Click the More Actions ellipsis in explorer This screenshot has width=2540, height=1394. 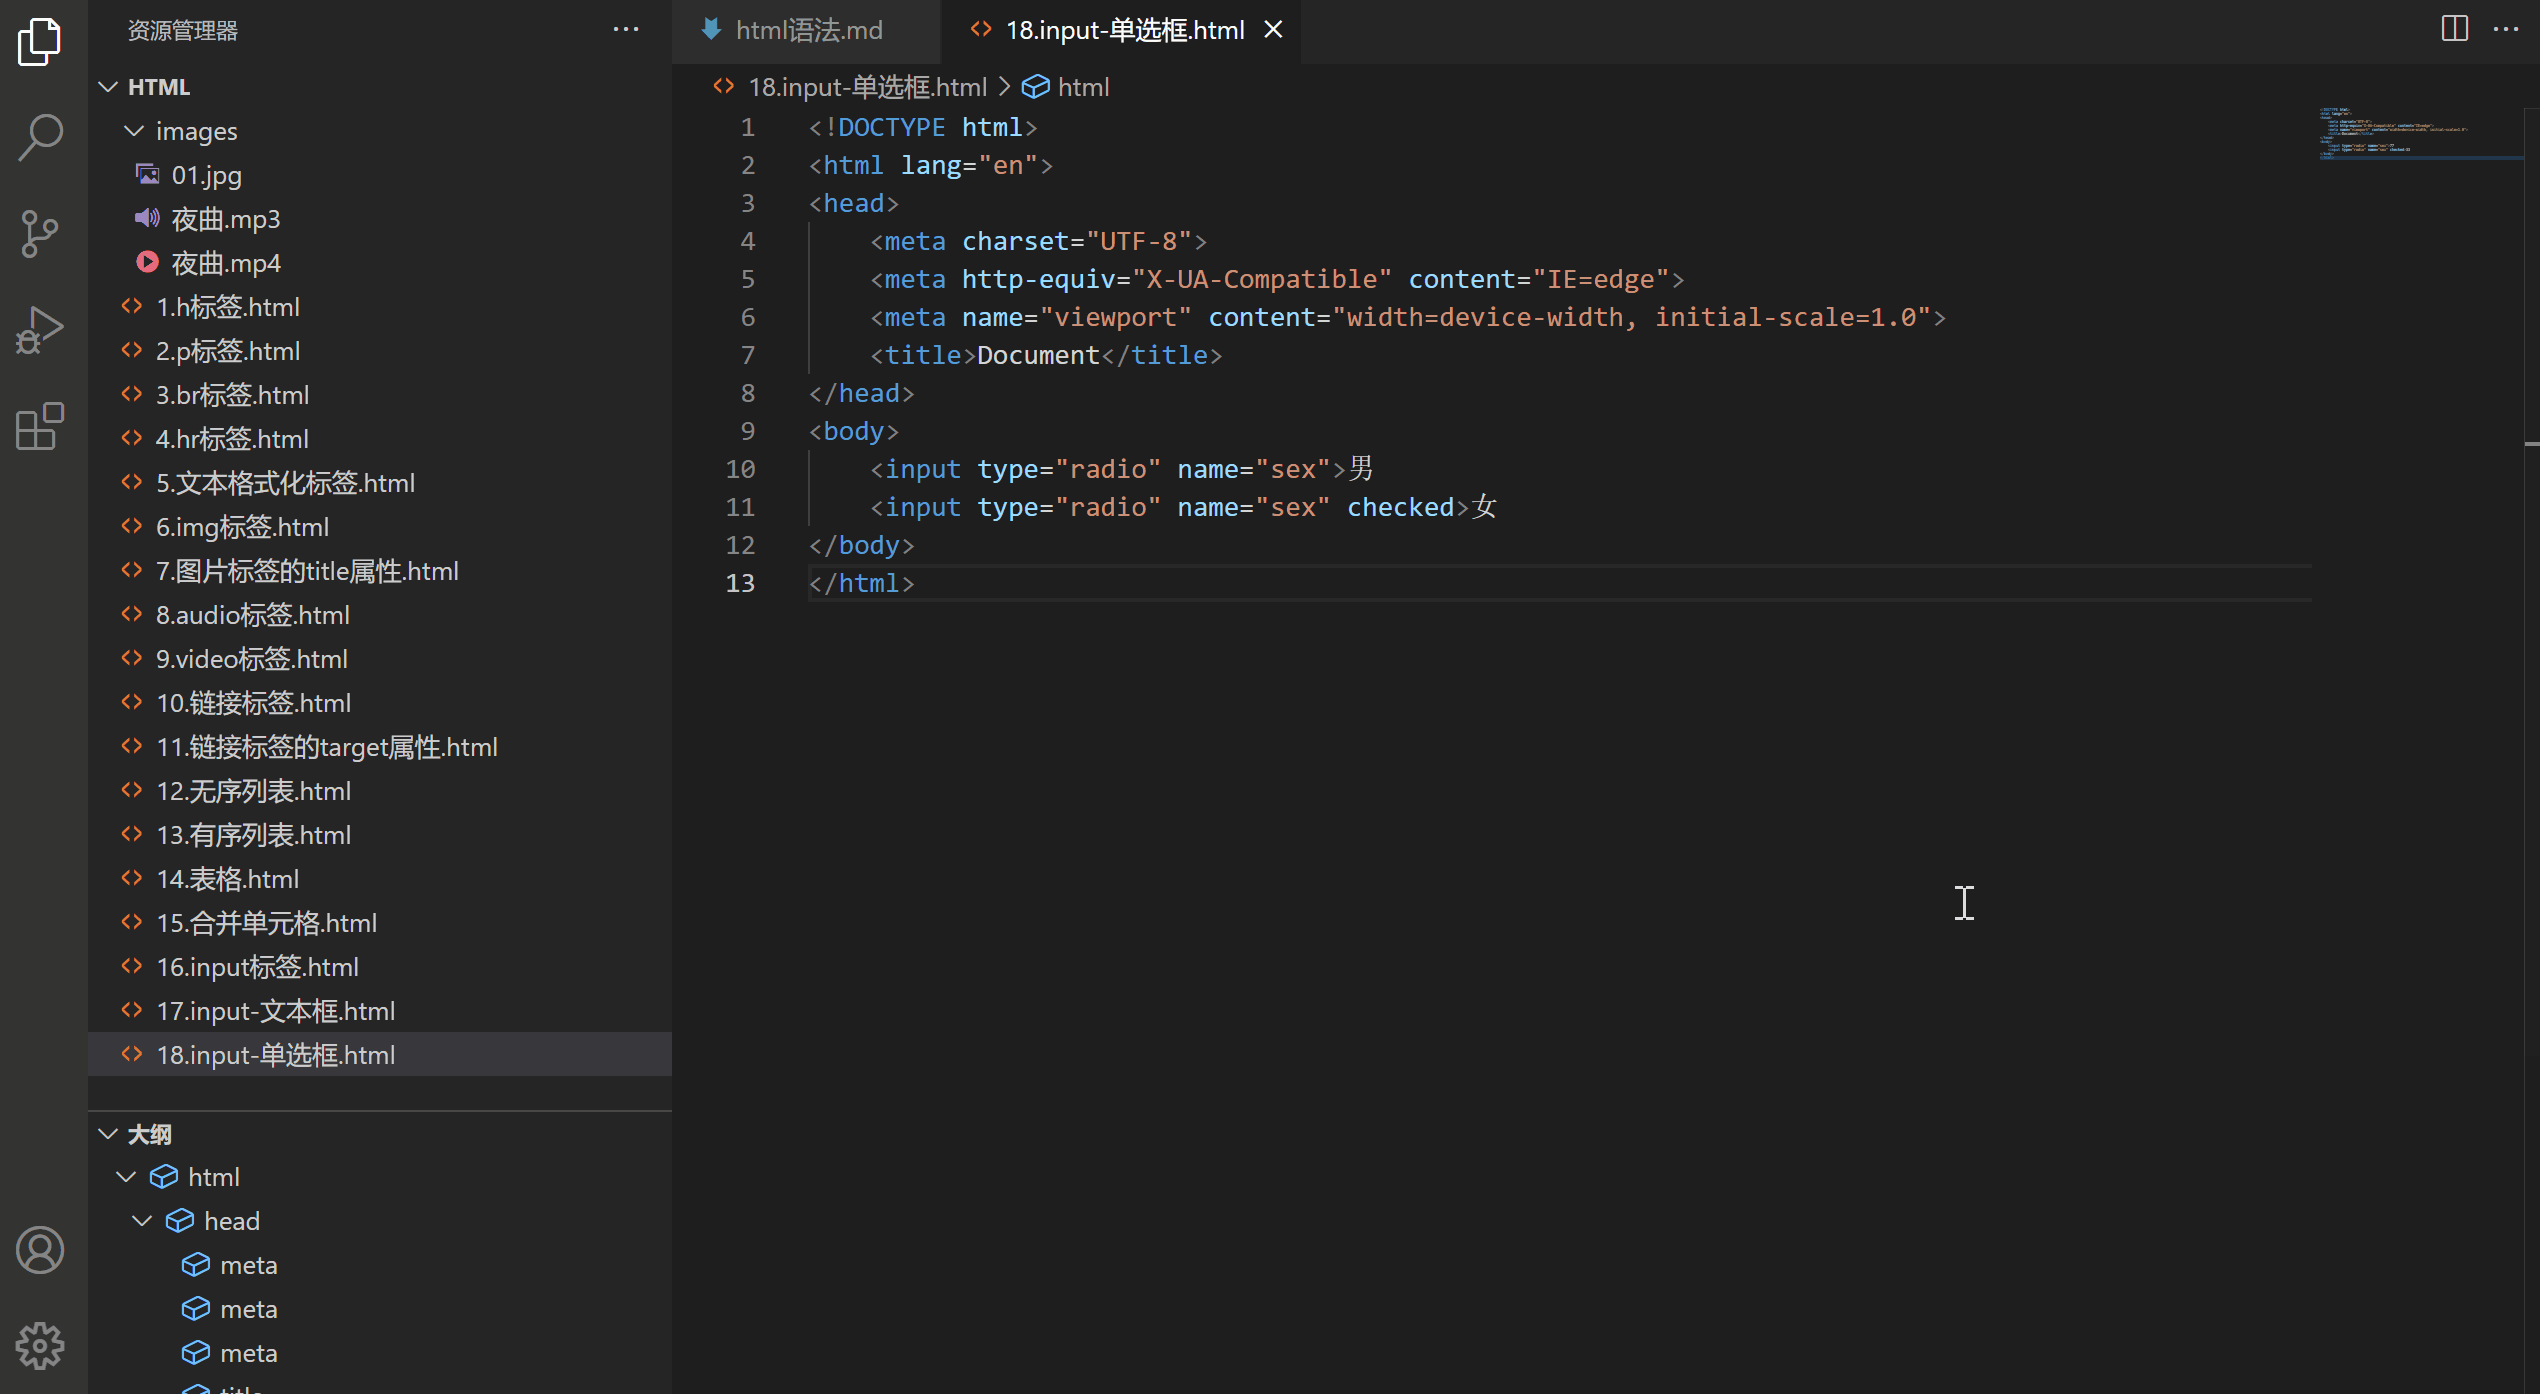(x=626, y=29)
